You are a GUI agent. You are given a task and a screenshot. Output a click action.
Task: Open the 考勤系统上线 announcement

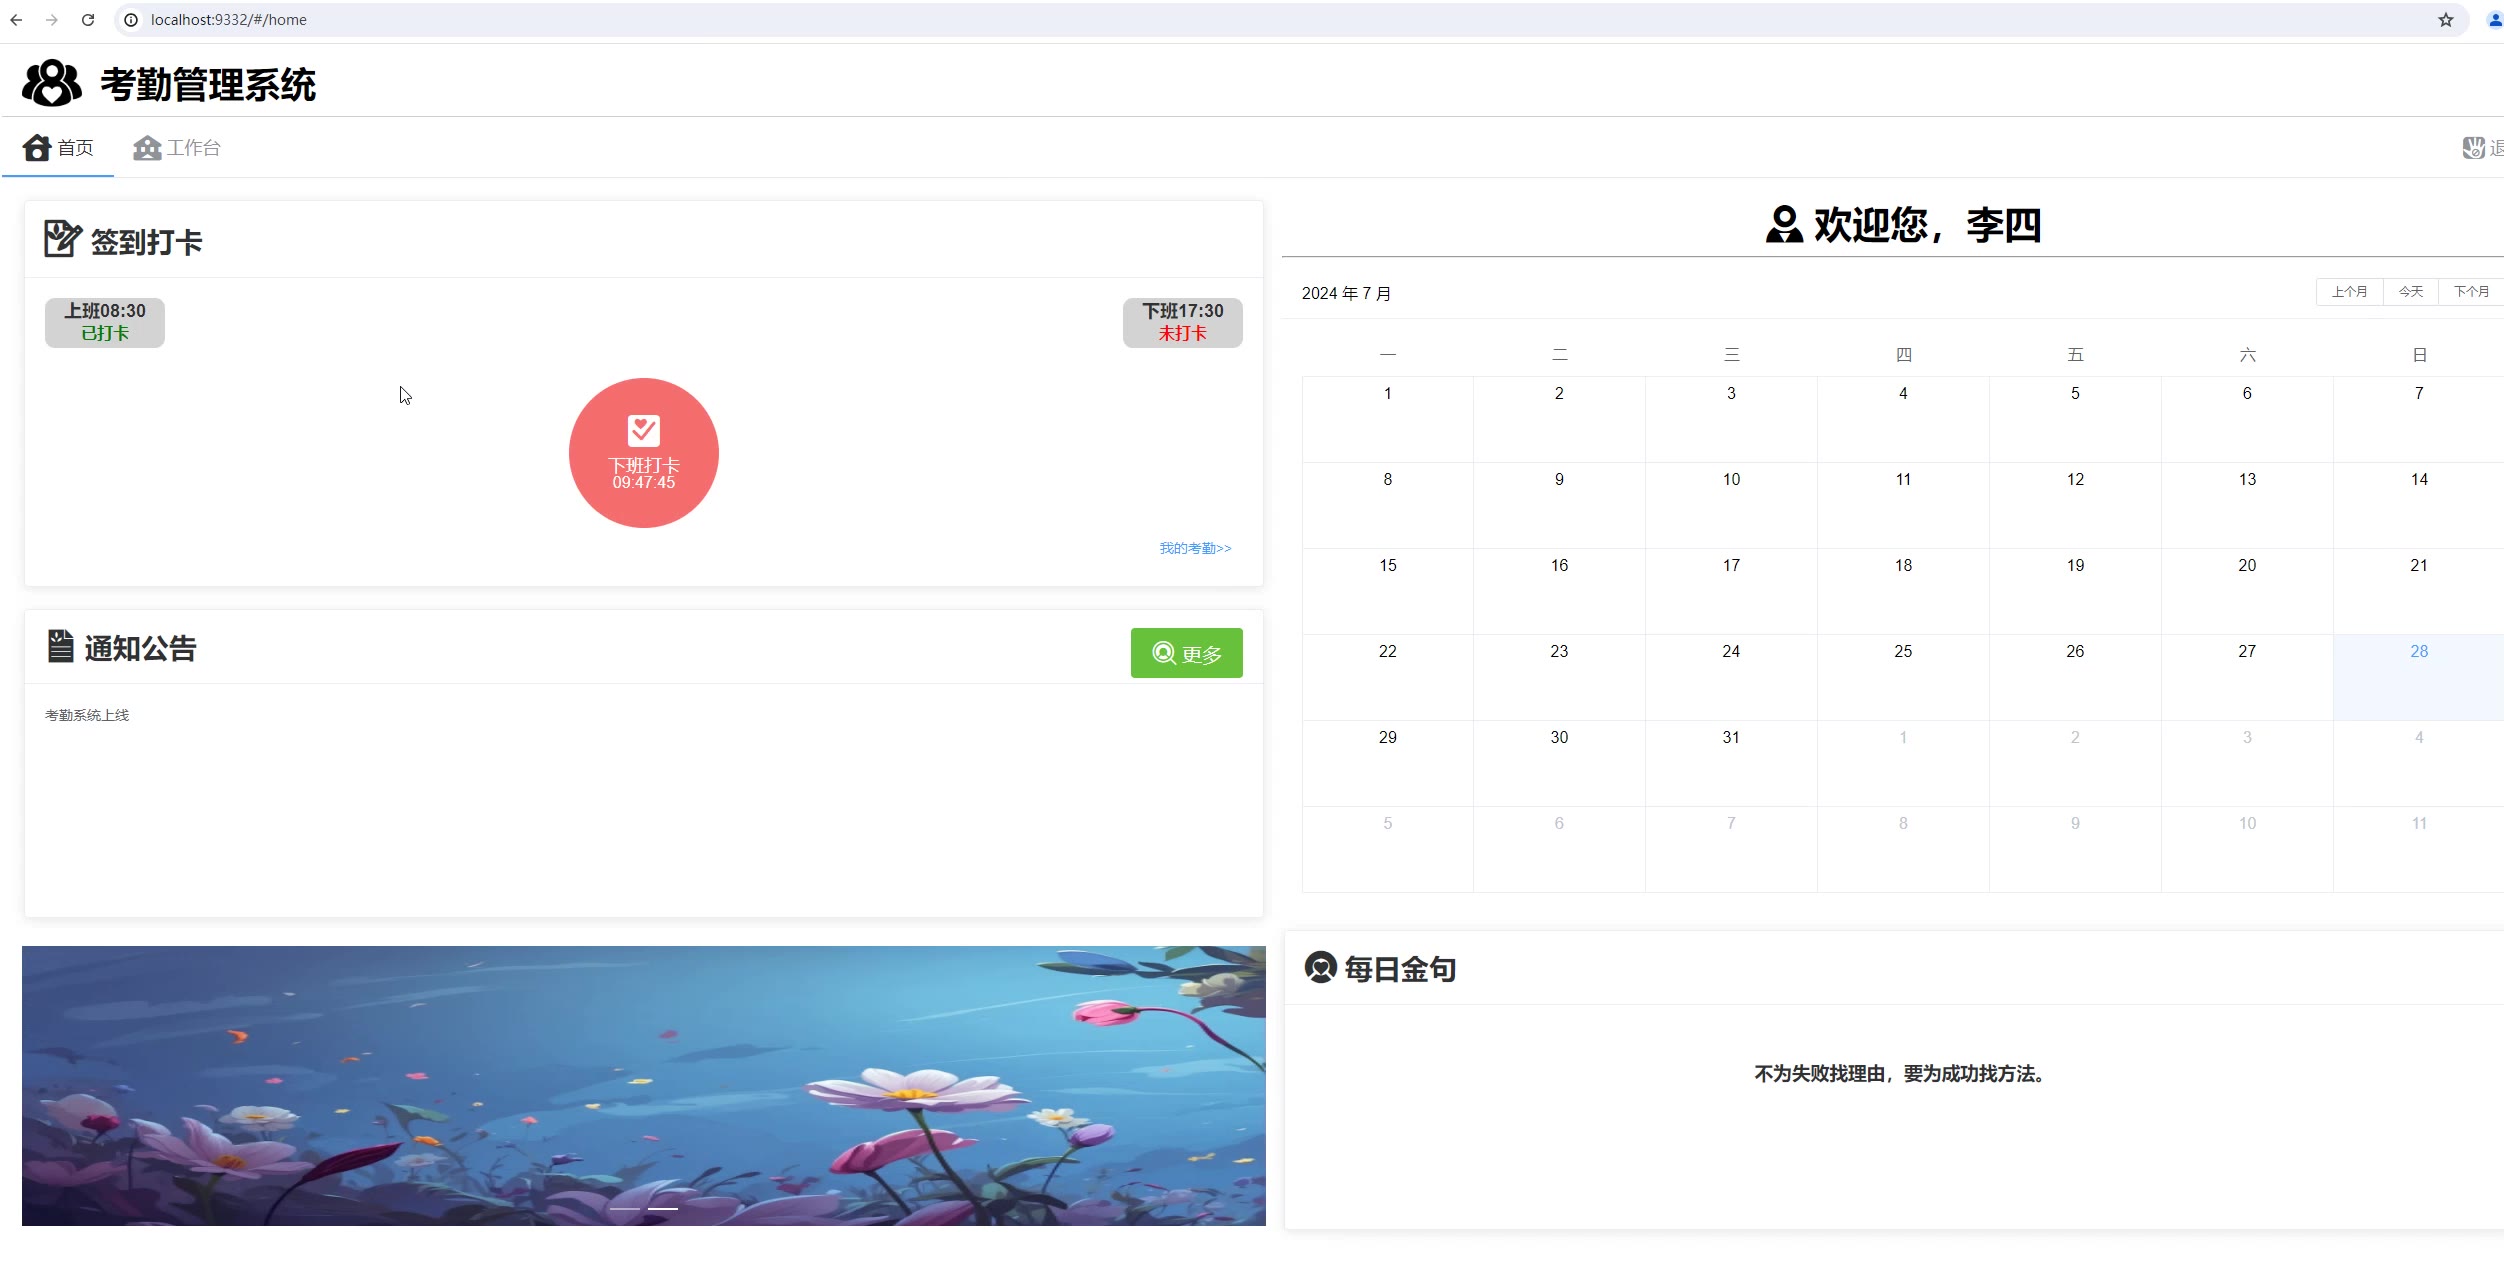(x=87, y=715)
